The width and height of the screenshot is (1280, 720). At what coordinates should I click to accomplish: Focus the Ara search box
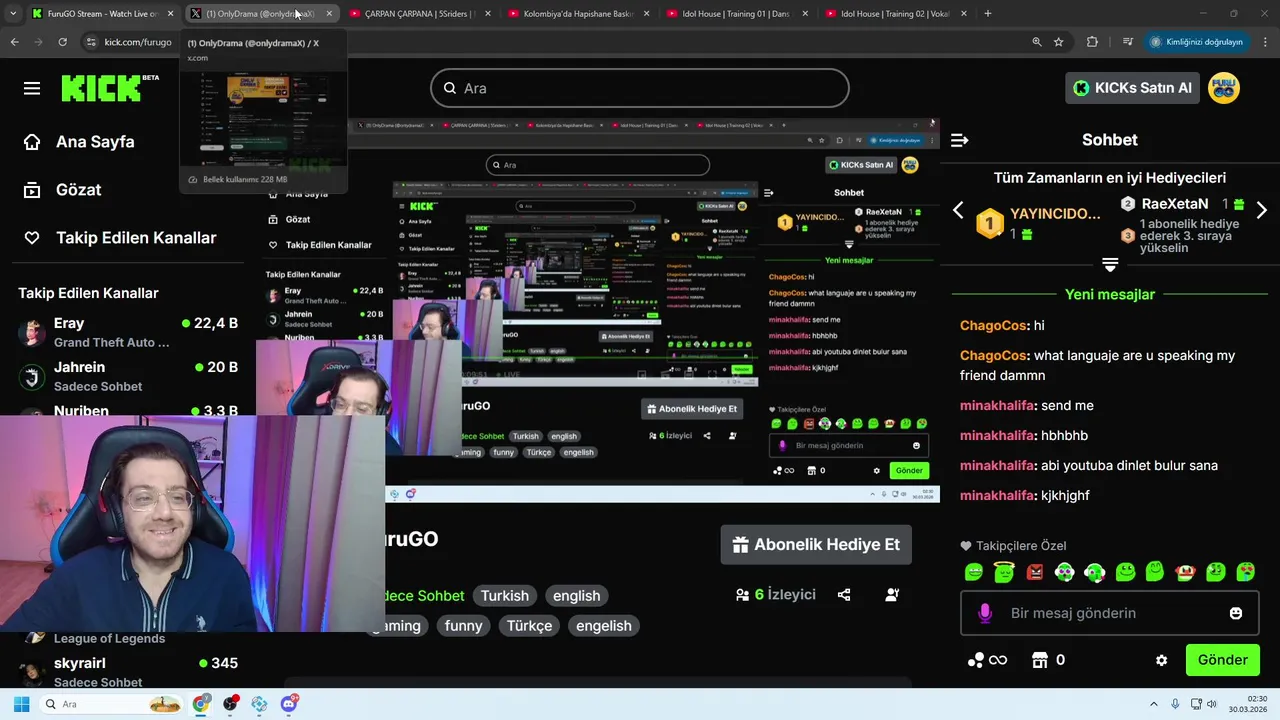click(640, 88)
